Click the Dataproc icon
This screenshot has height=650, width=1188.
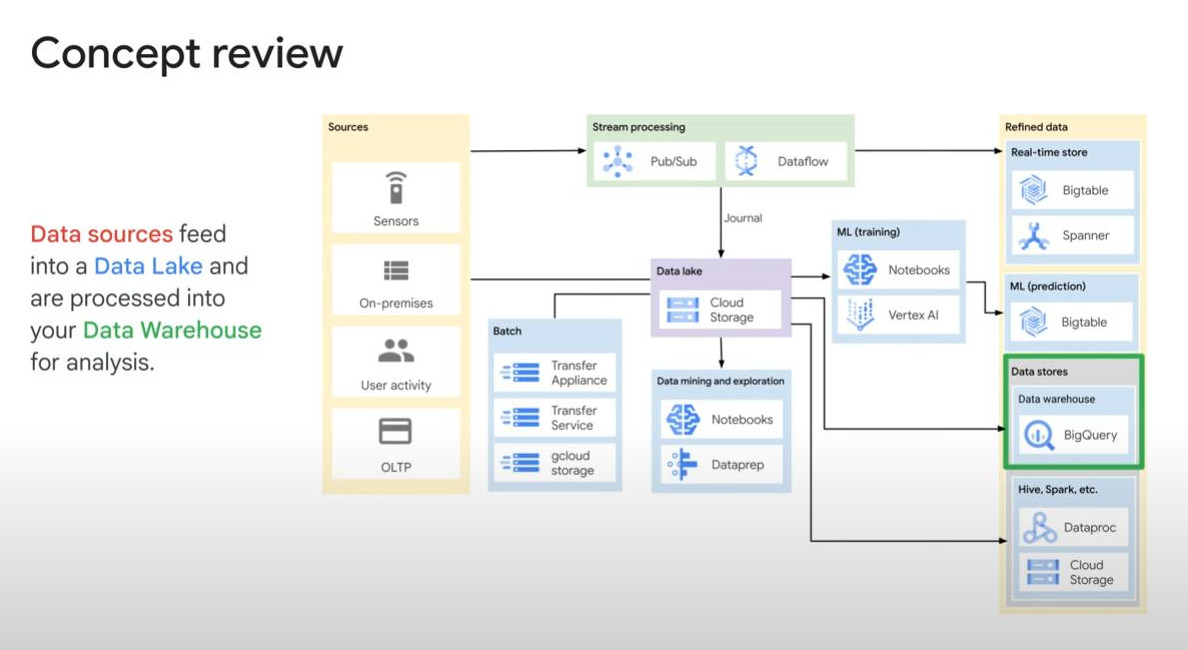pyautogui.click(x=1039, y=527)
